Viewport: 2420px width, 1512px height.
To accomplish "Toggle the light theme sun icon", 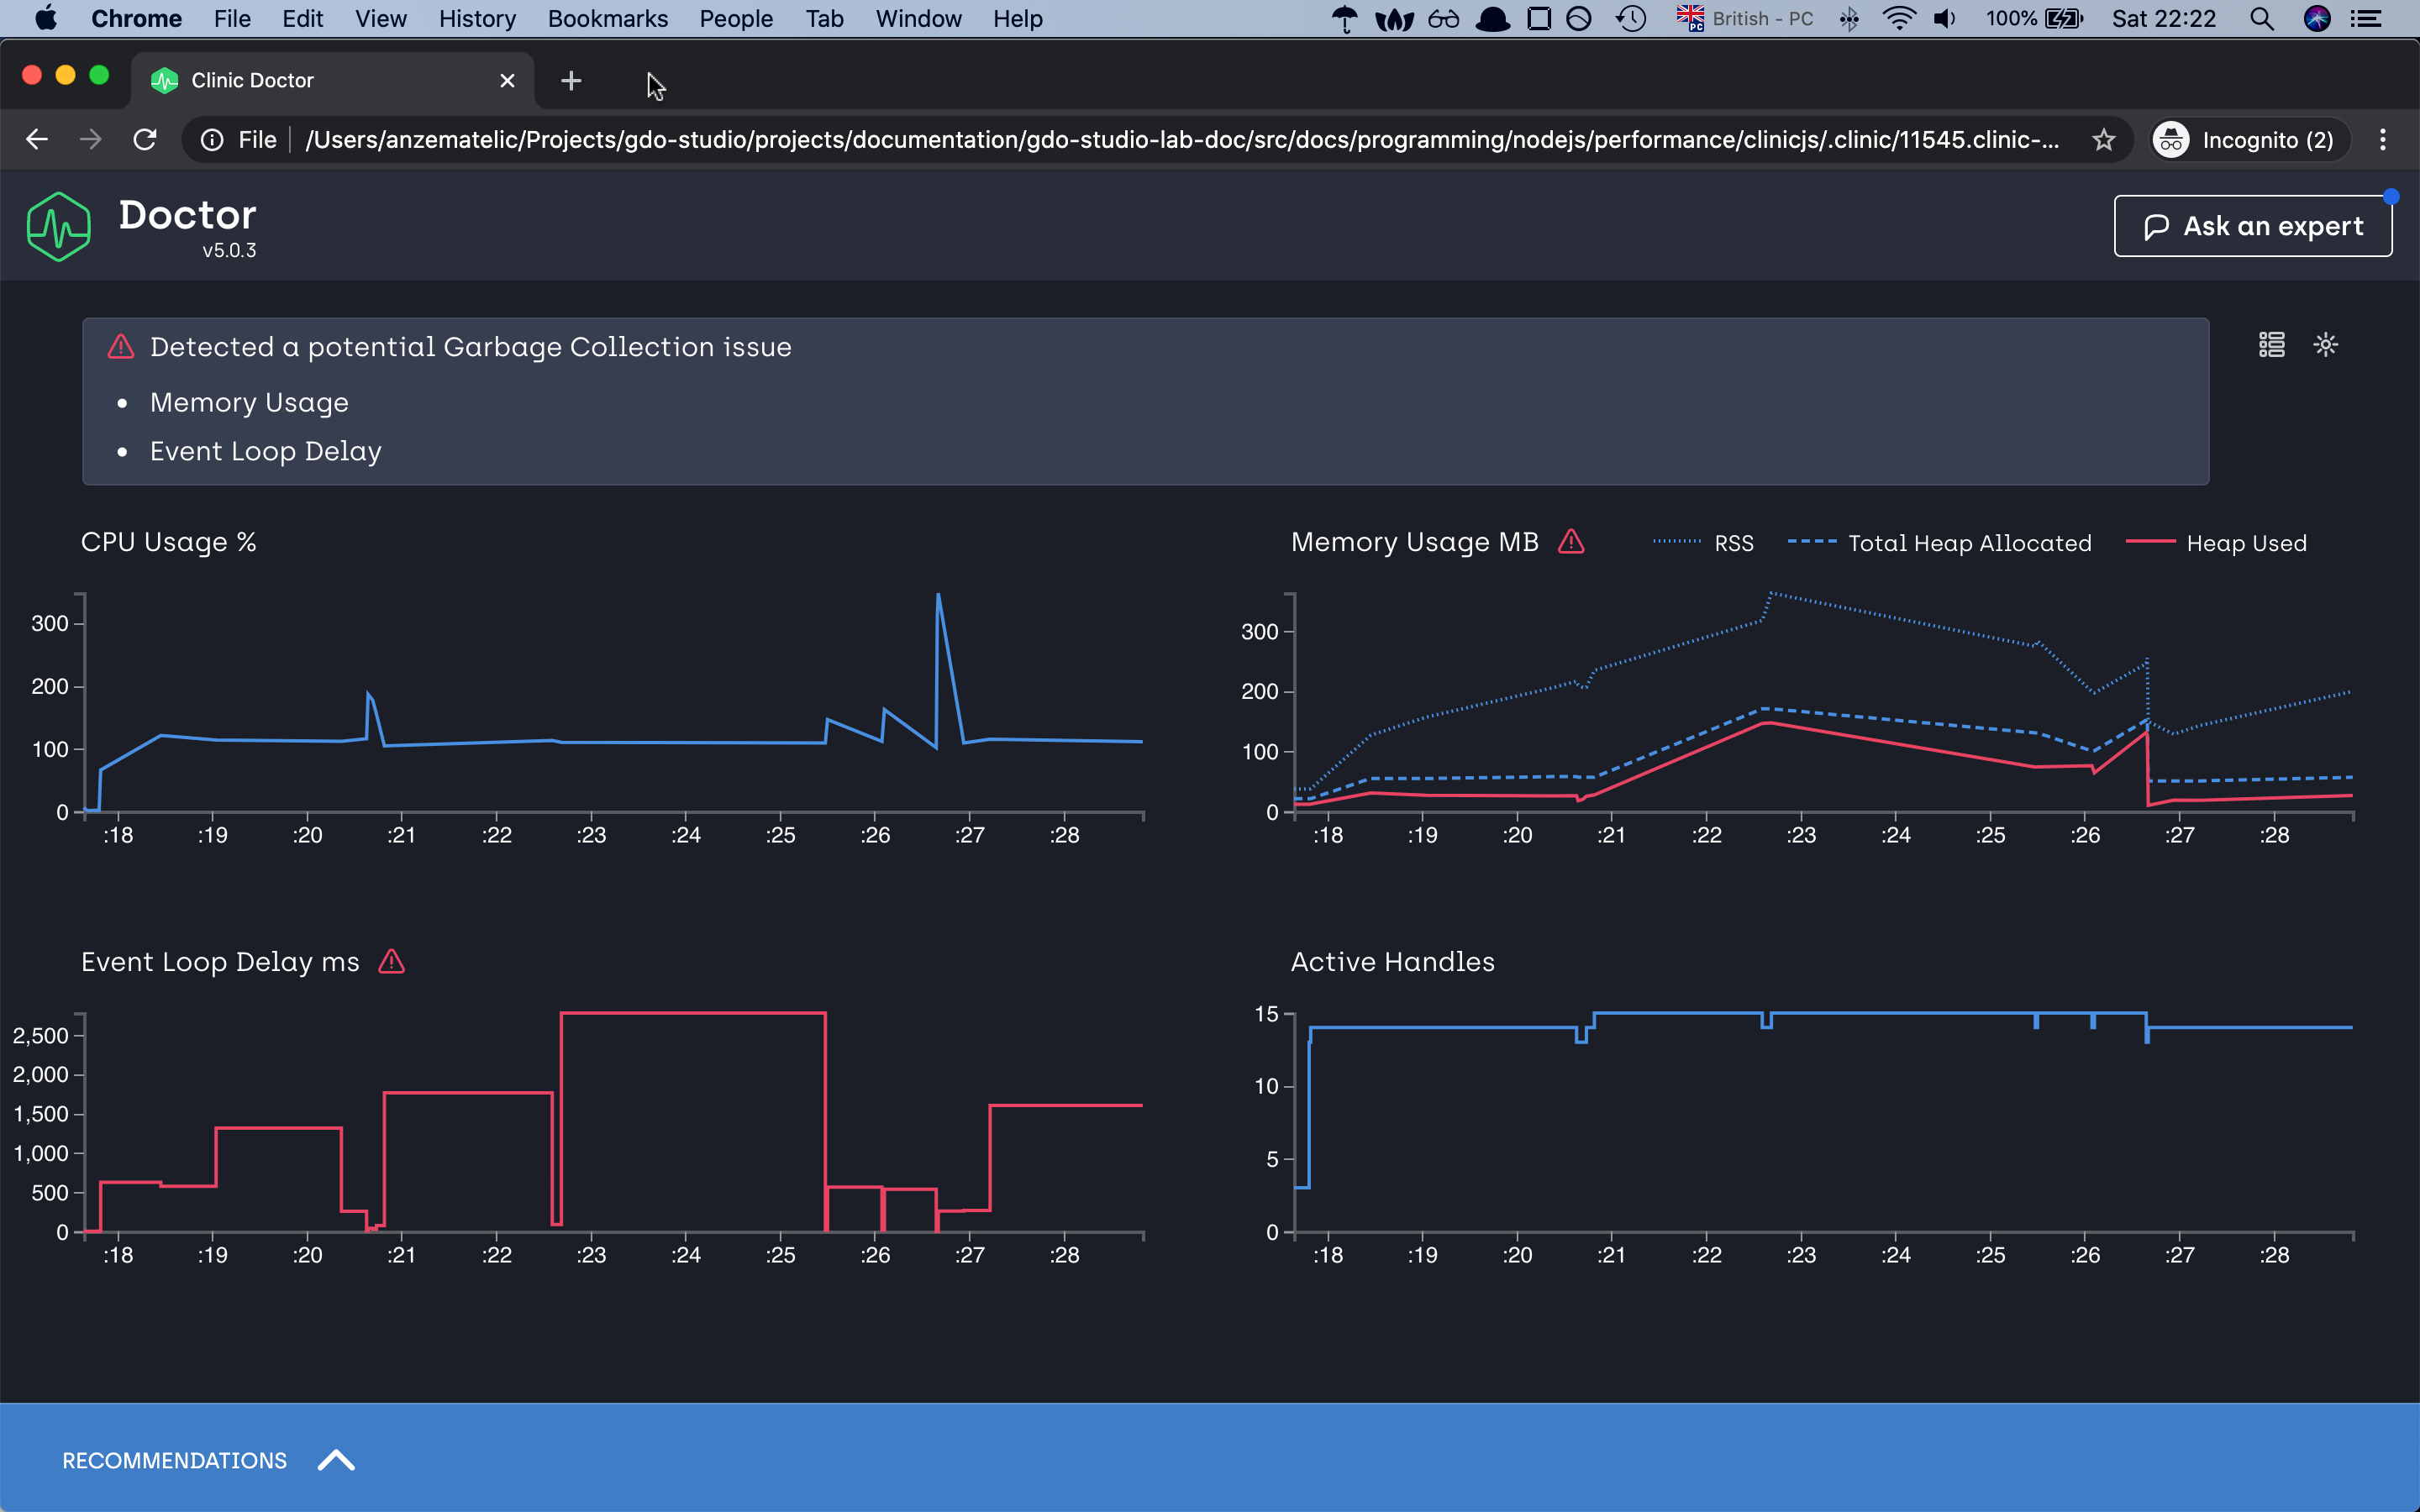I will click(2326, 345).
